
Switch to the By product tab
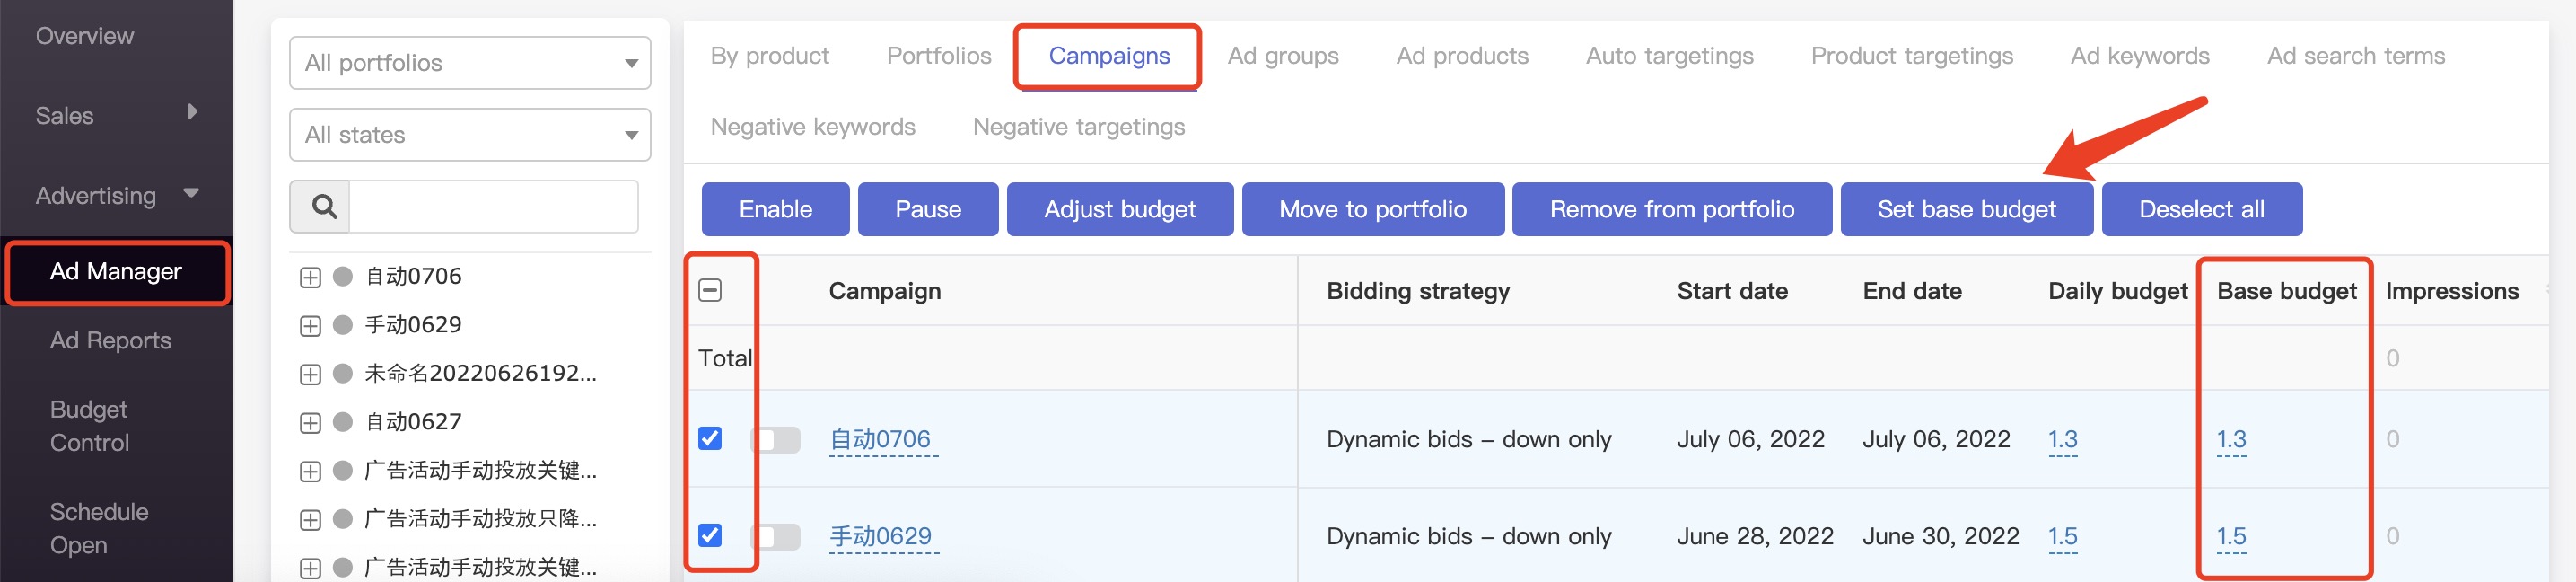coord(770,56)
